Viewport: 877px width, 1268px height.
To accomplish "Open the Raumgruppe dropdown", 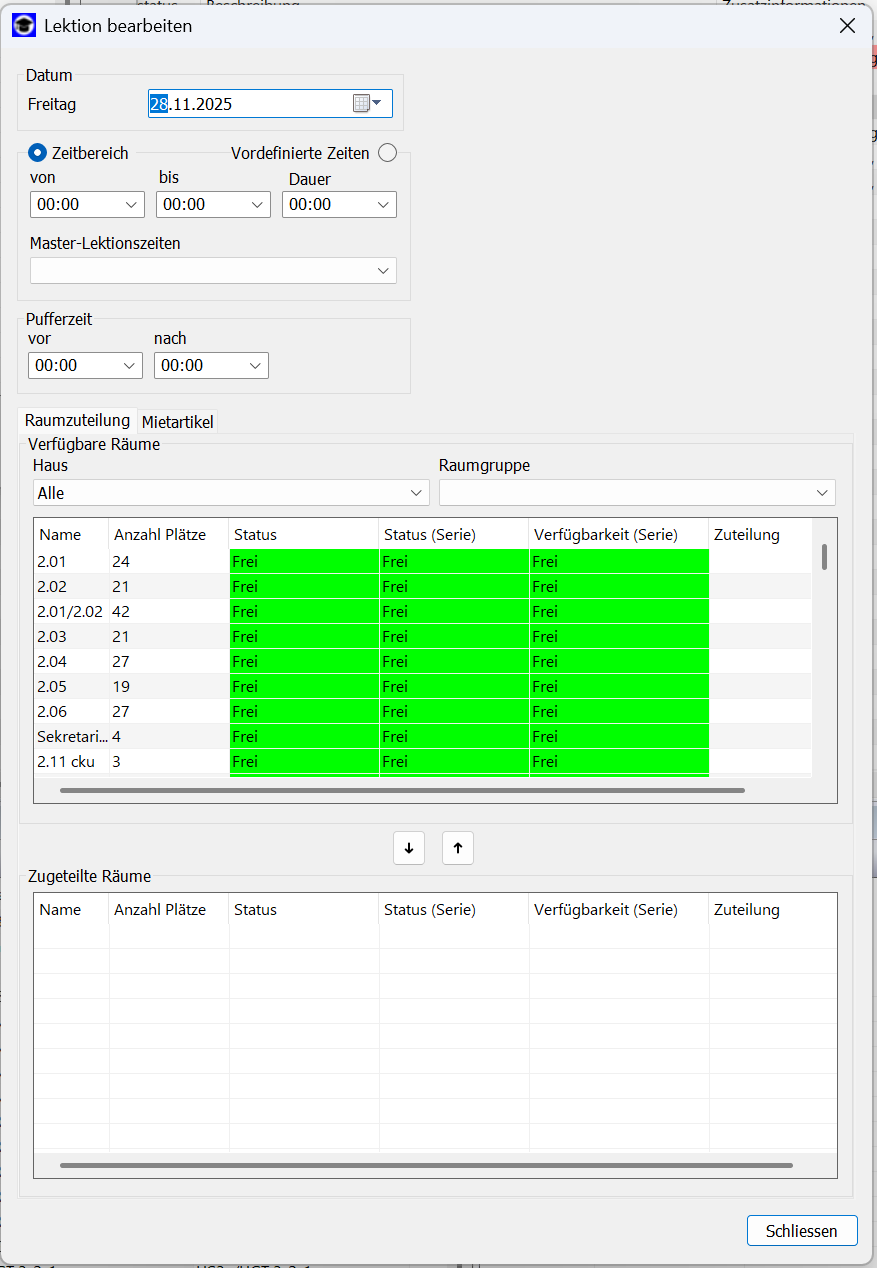I will click(x=637, y=493).
